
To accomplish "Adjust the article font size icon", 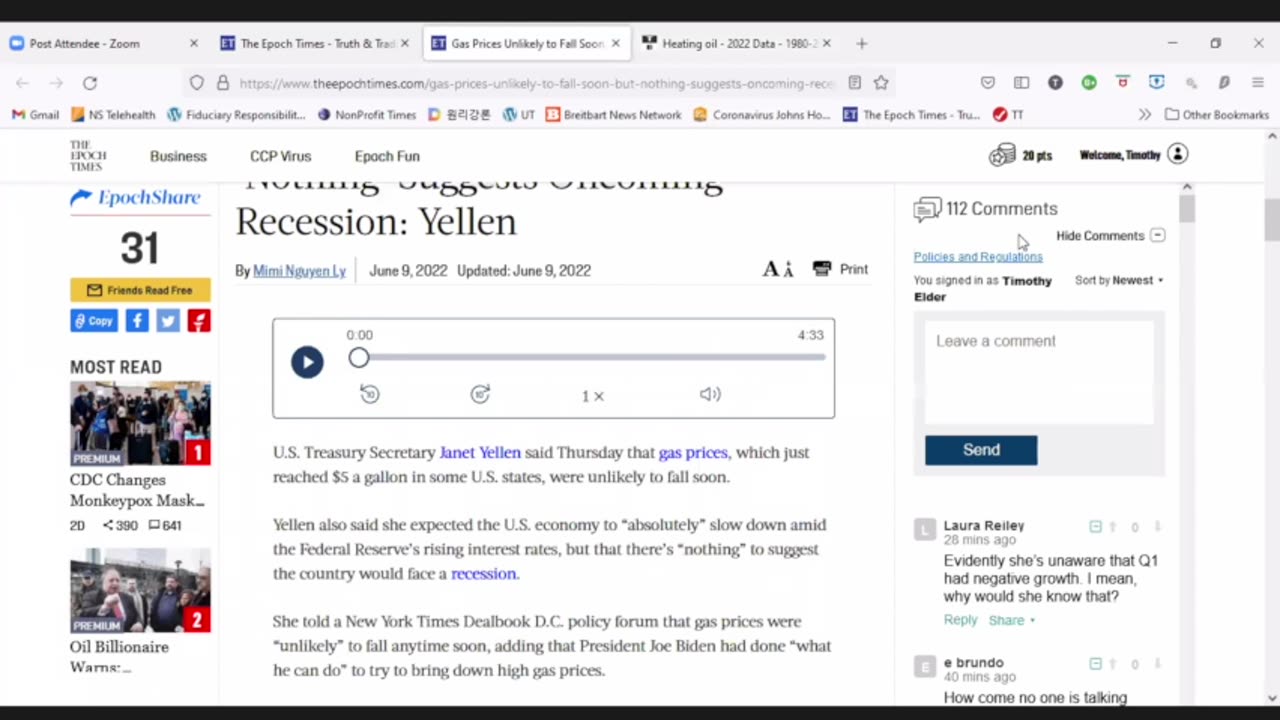I will pyautogui.click(x=778, y=269).
